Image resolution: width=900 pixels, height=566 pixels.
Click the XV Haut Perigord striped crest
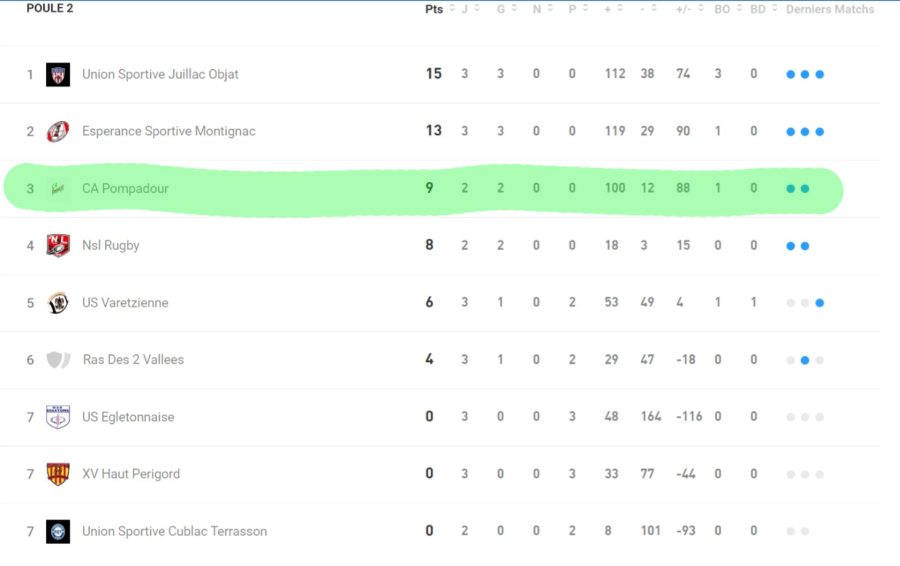(58, 474)
